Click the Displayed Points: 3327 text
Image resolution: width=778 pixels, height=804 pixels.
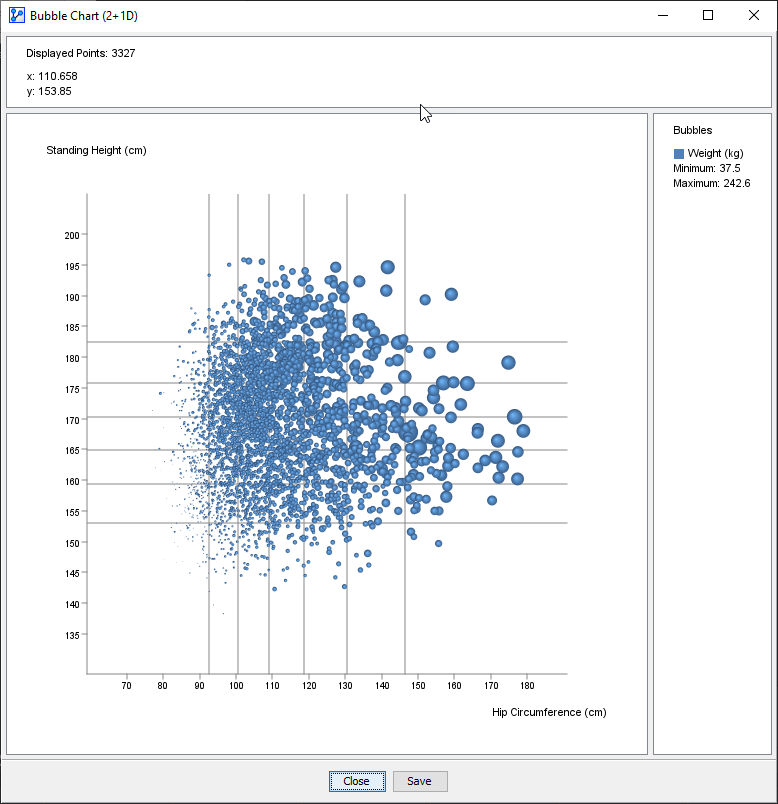[80, 54]
